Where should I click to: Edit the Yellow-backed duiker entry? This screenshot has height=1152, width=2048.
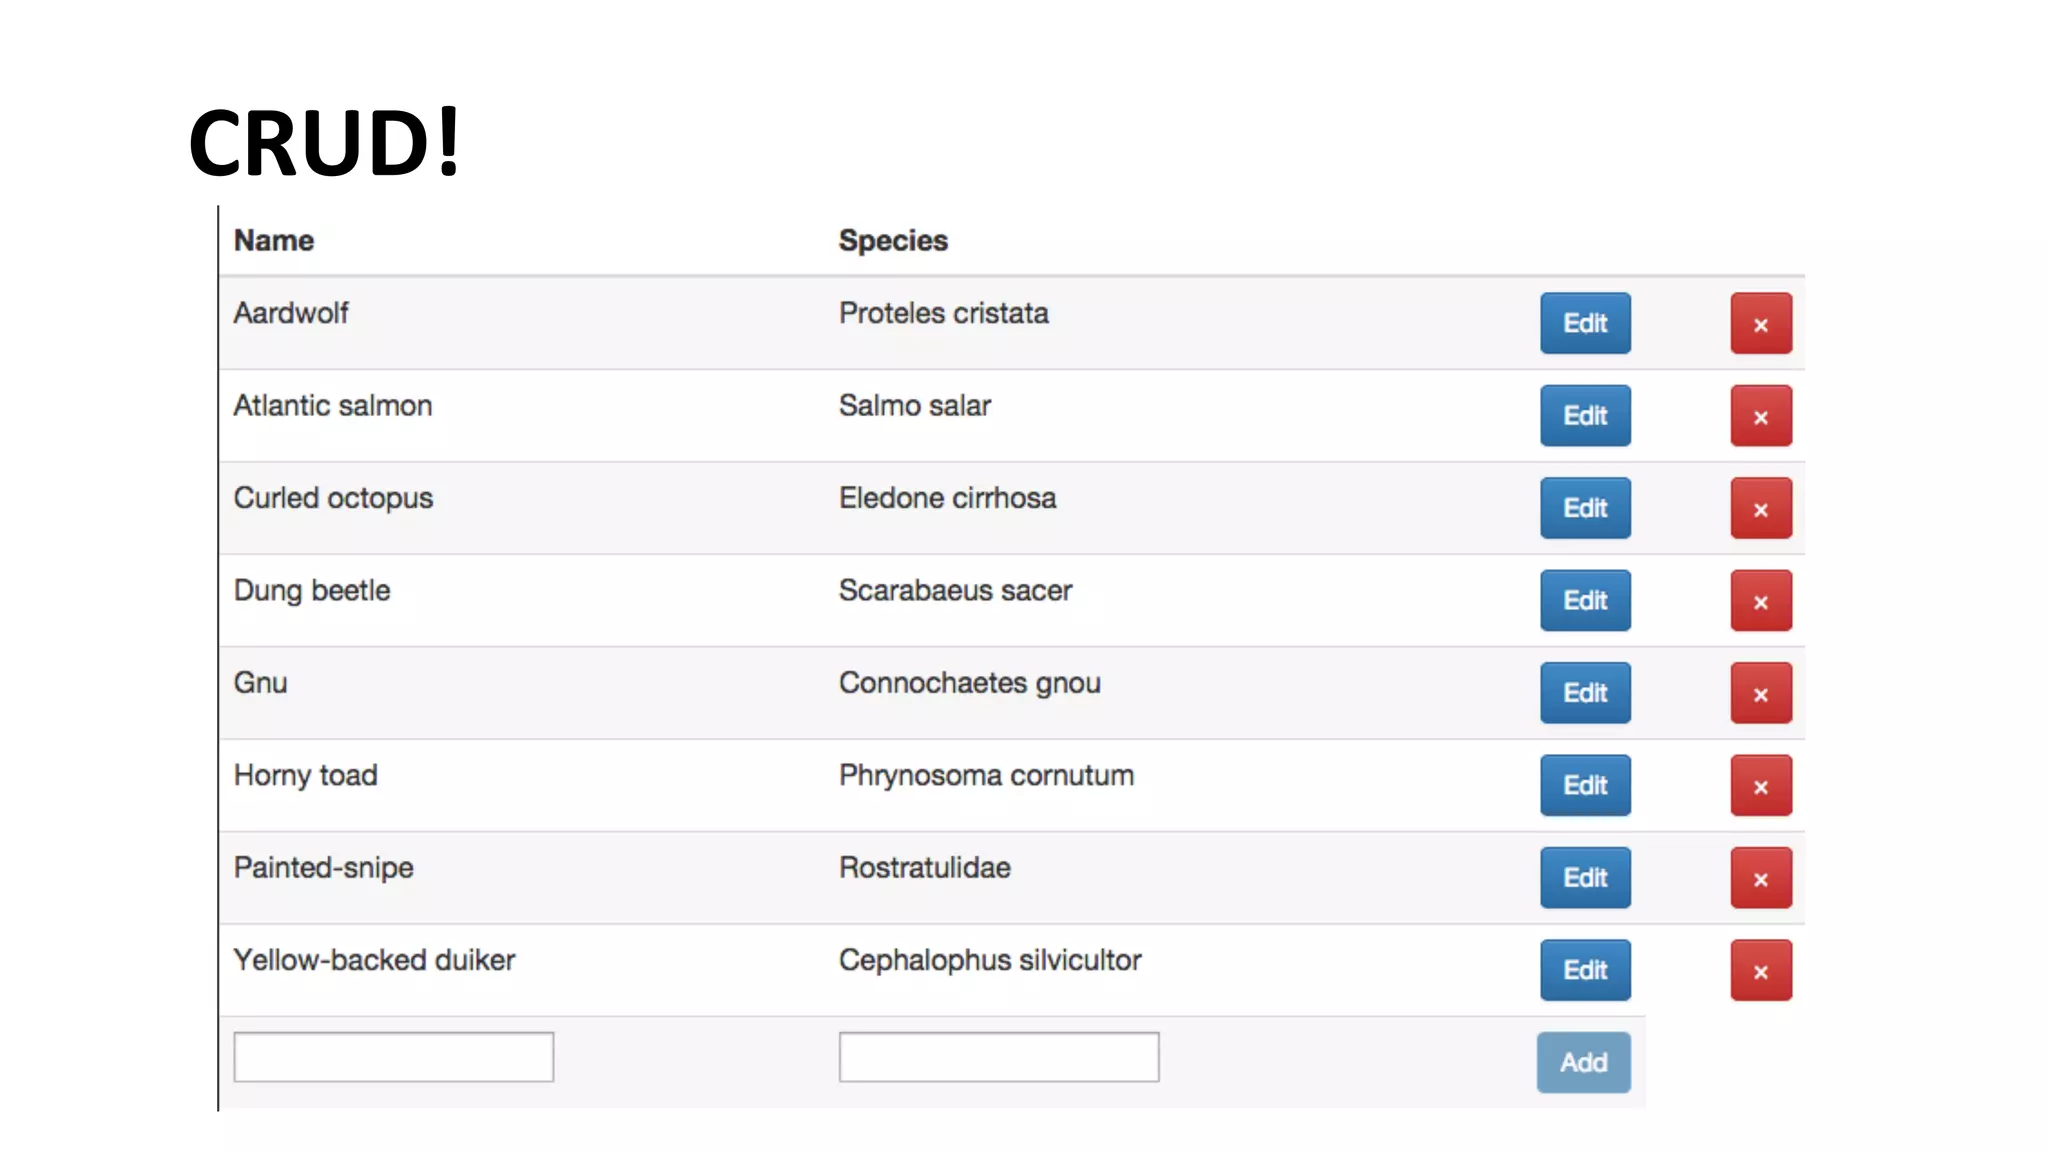(1584, 970)
